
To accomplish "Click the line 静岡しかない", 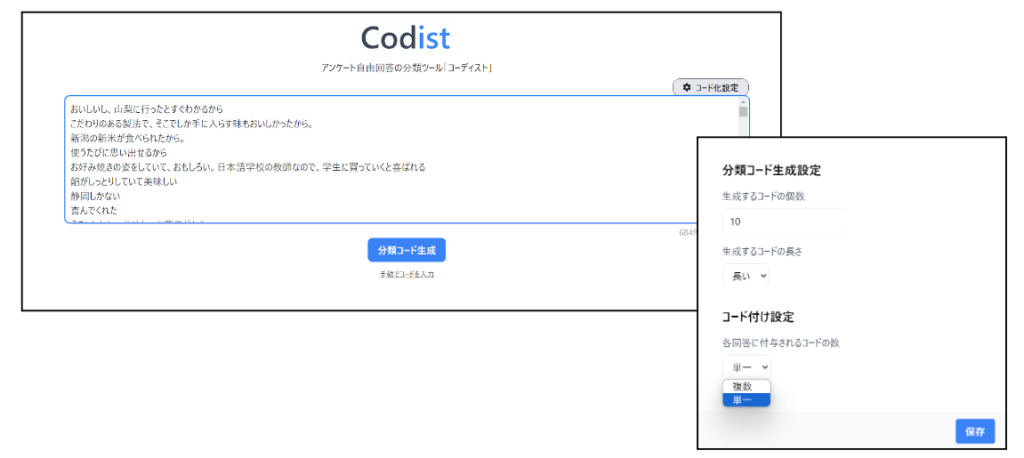I will point(95,195).
